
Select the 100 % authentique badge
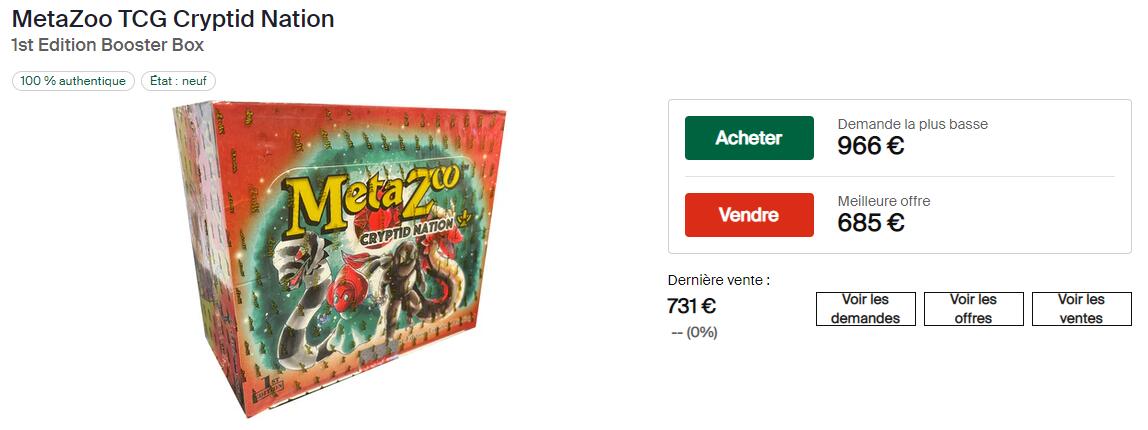coord(73,81)
